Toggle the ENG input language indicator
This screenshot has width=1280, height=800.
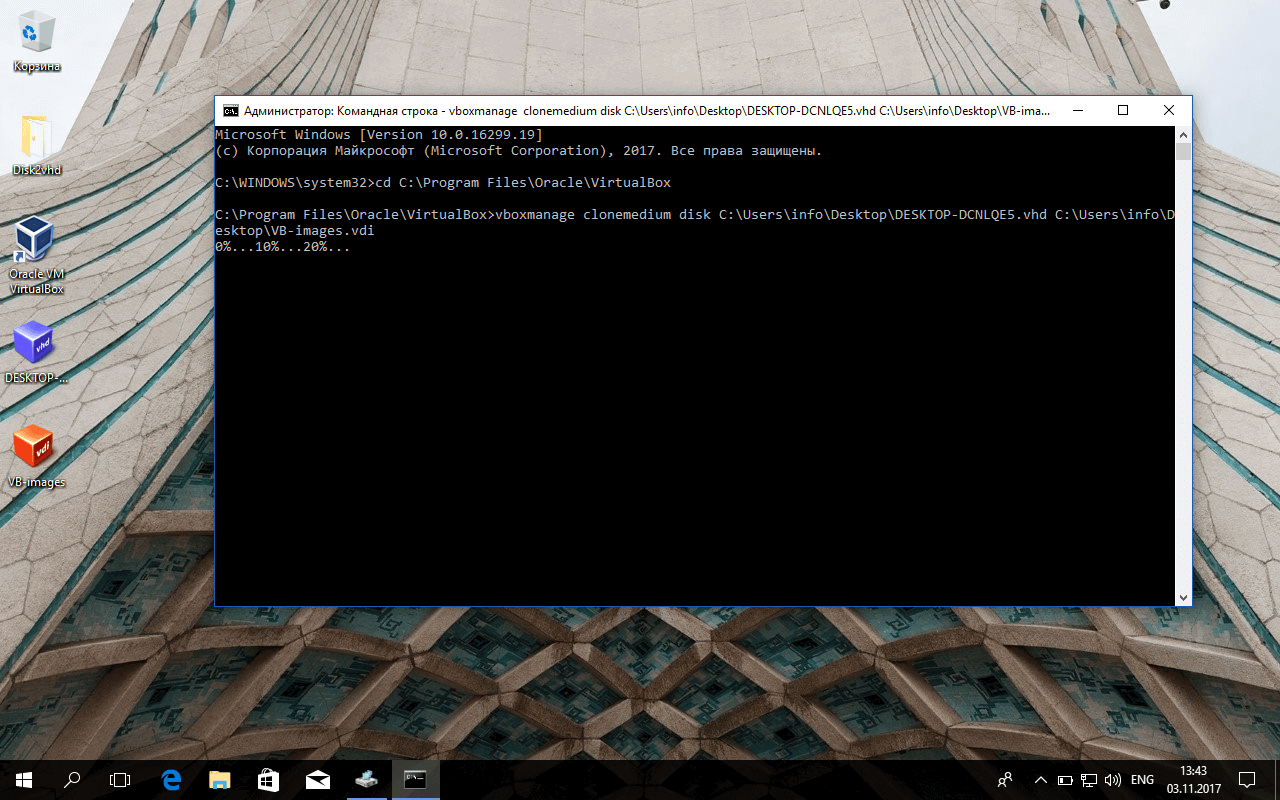(1141, 780)
